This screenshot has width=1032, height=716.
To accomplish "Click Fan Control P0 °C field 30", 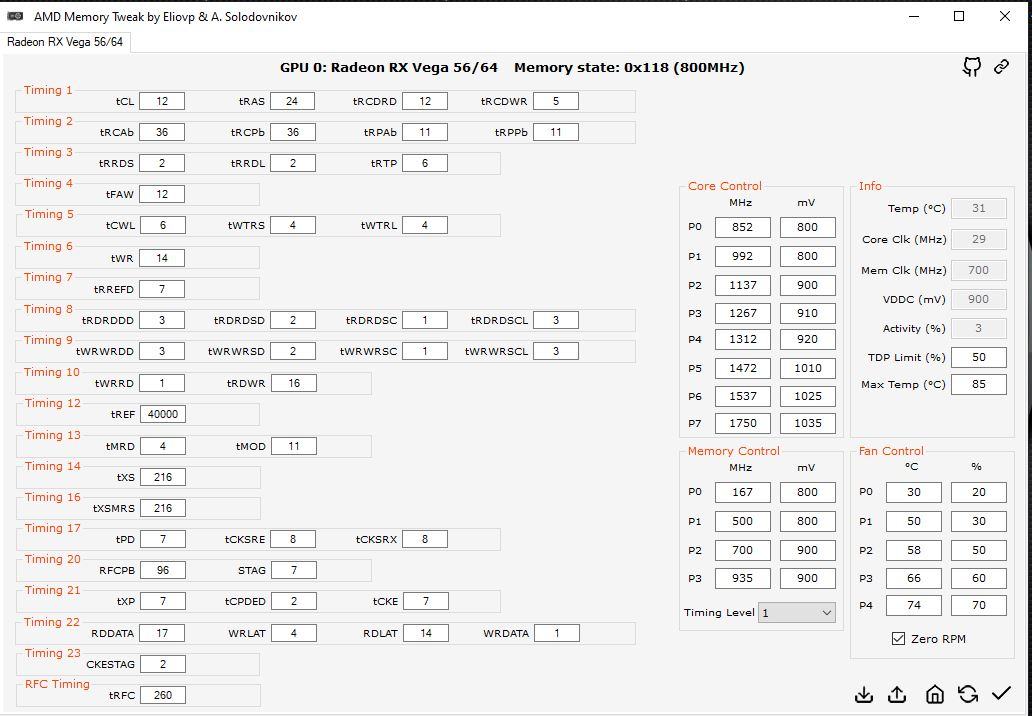I will (914, 492).
